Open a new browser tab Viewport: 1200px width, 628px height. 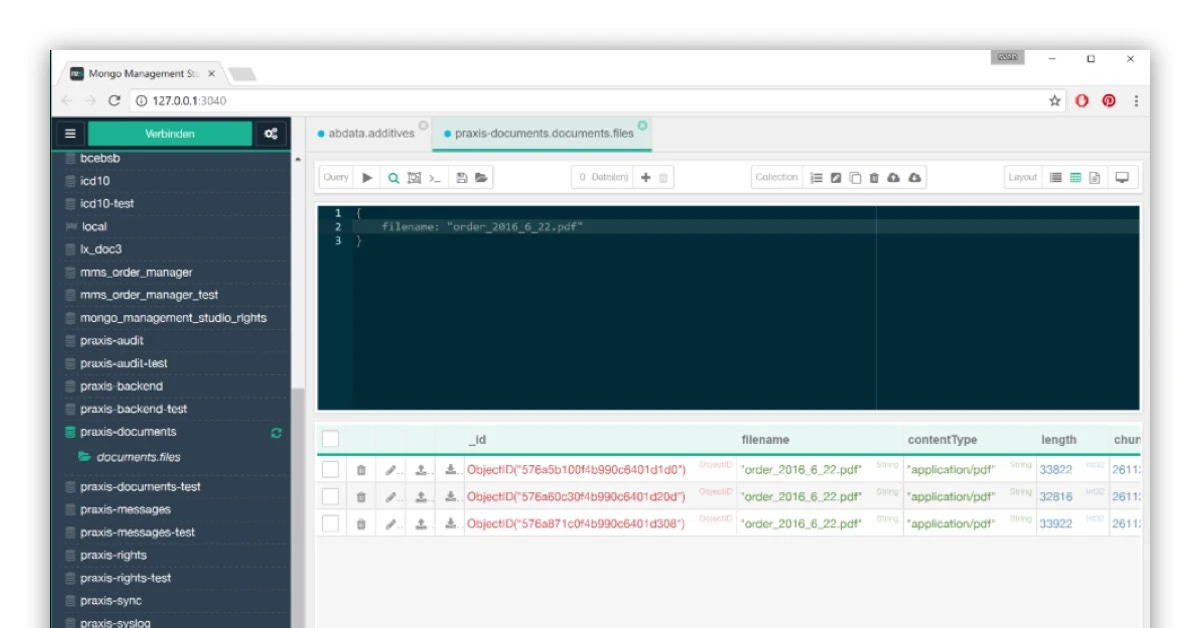pos(242,74)
